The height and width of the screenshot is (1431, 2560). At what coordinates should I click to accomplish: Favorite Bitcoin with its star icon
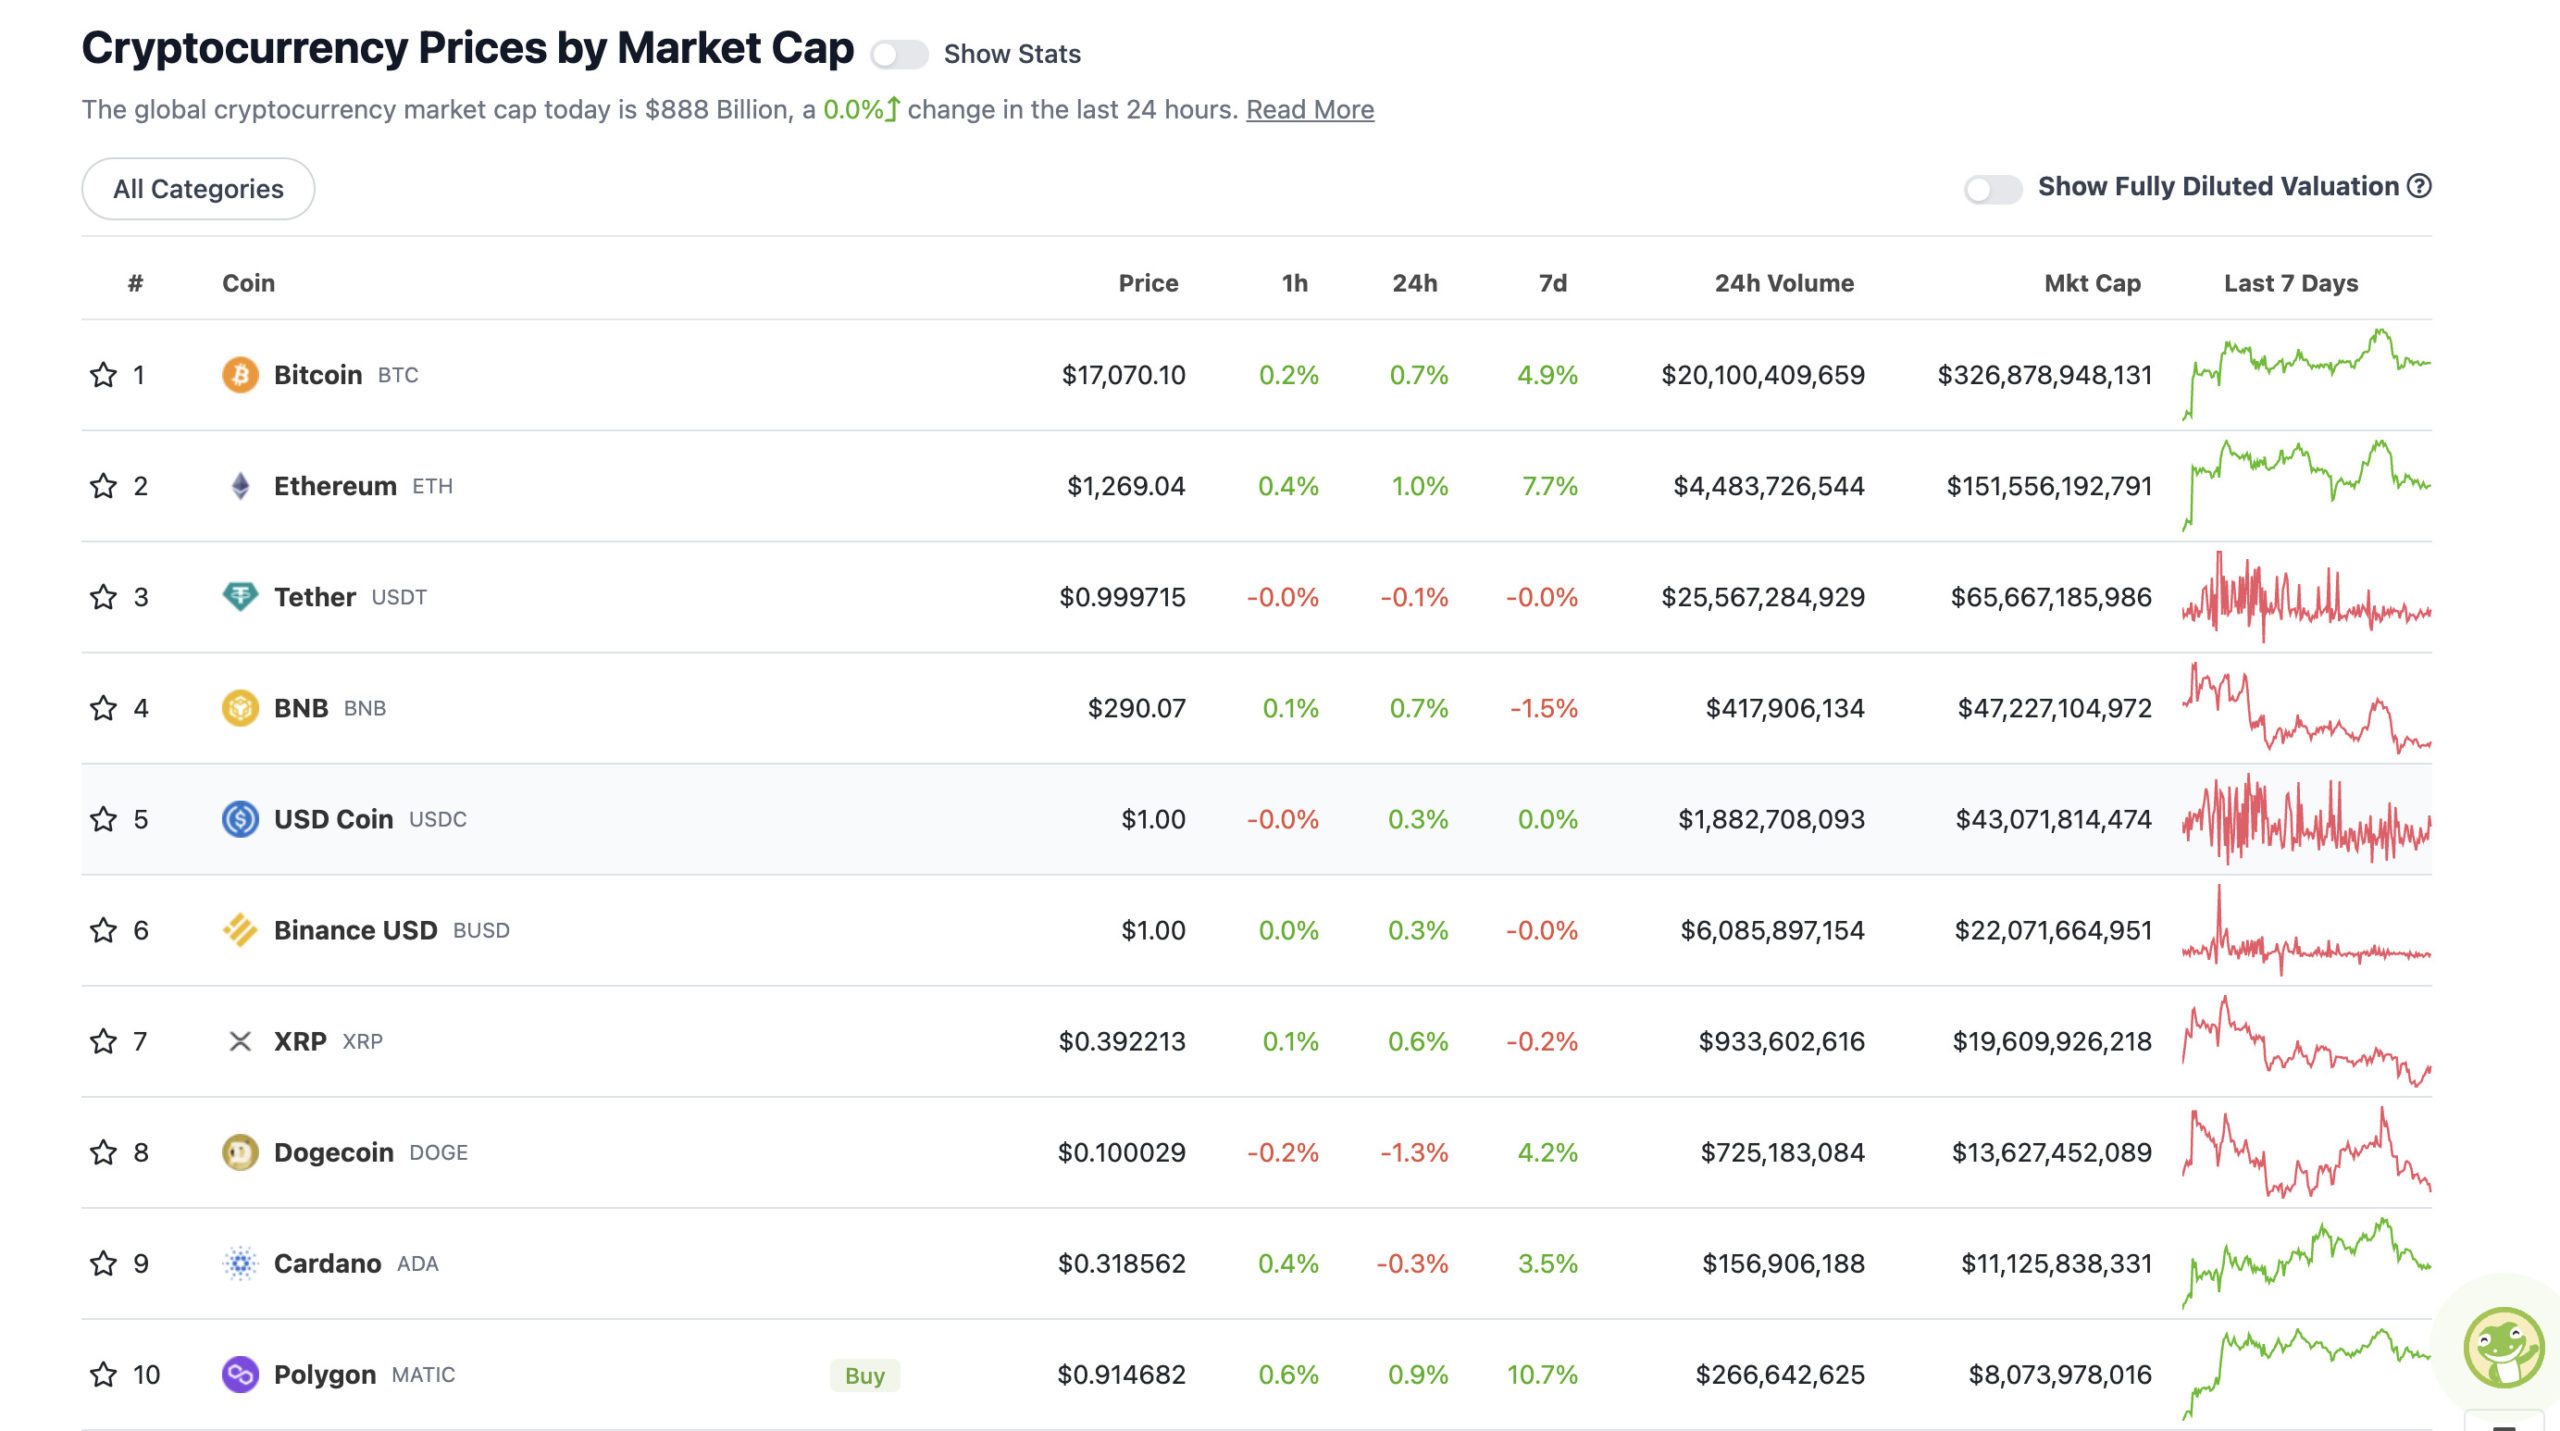(103, 375)
